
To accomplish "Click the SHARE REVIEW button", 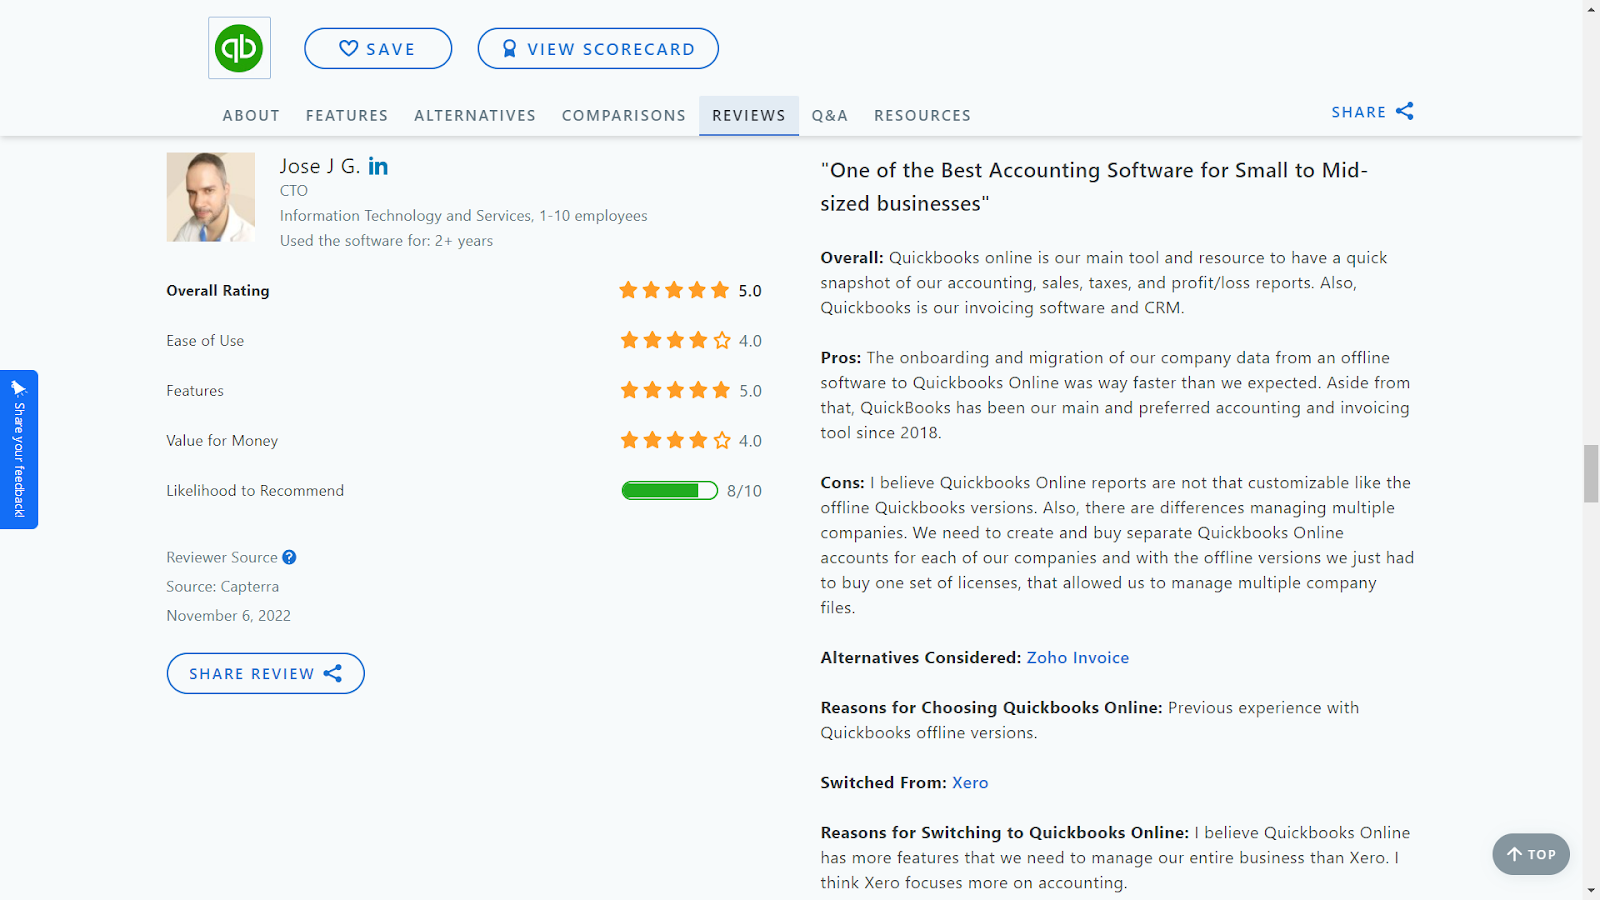I will tap(265, 673).
